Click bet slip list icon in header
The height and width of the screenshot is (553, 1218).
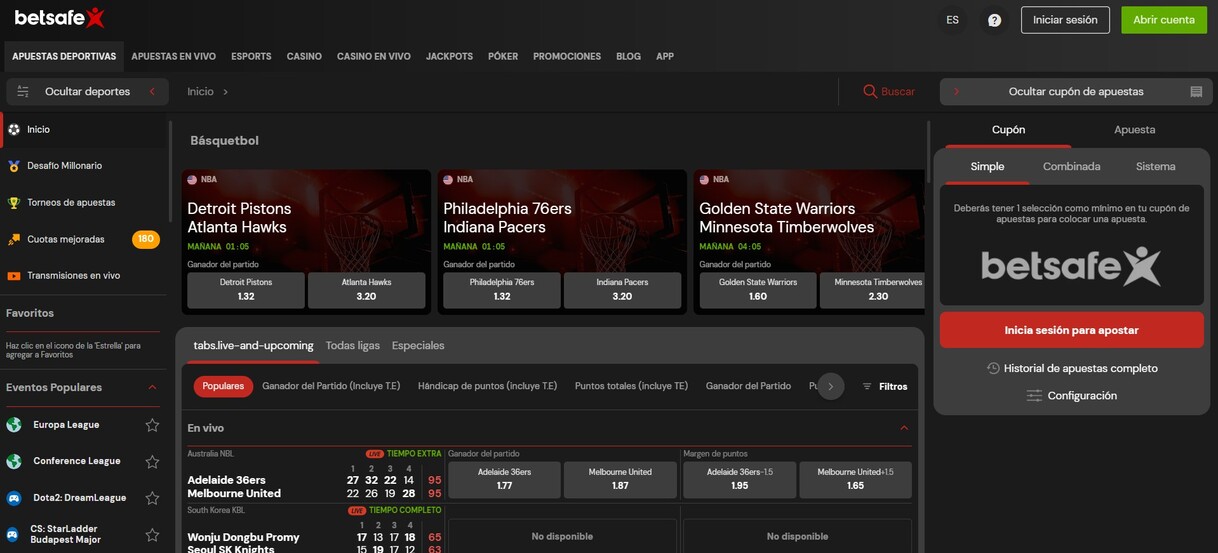[1196, 92]
